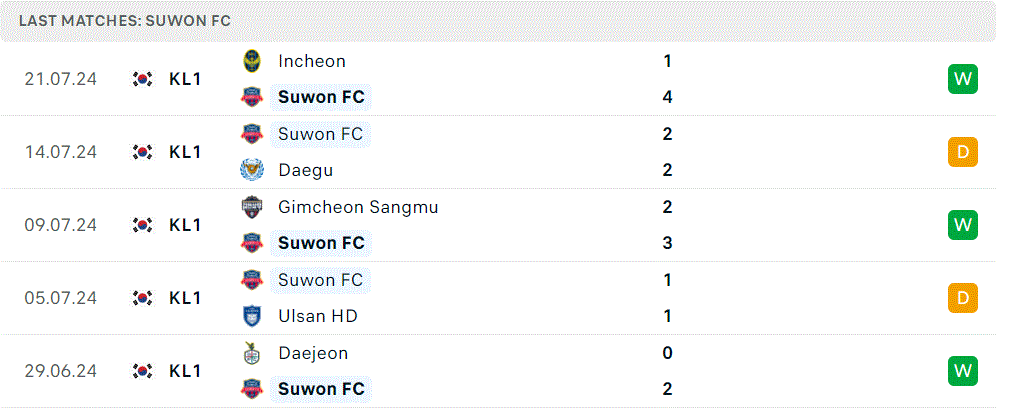Click the Gimcheon Sangmu crest icon
The width and height of the screenshot is (1013, 410).
tap(251, 207)
